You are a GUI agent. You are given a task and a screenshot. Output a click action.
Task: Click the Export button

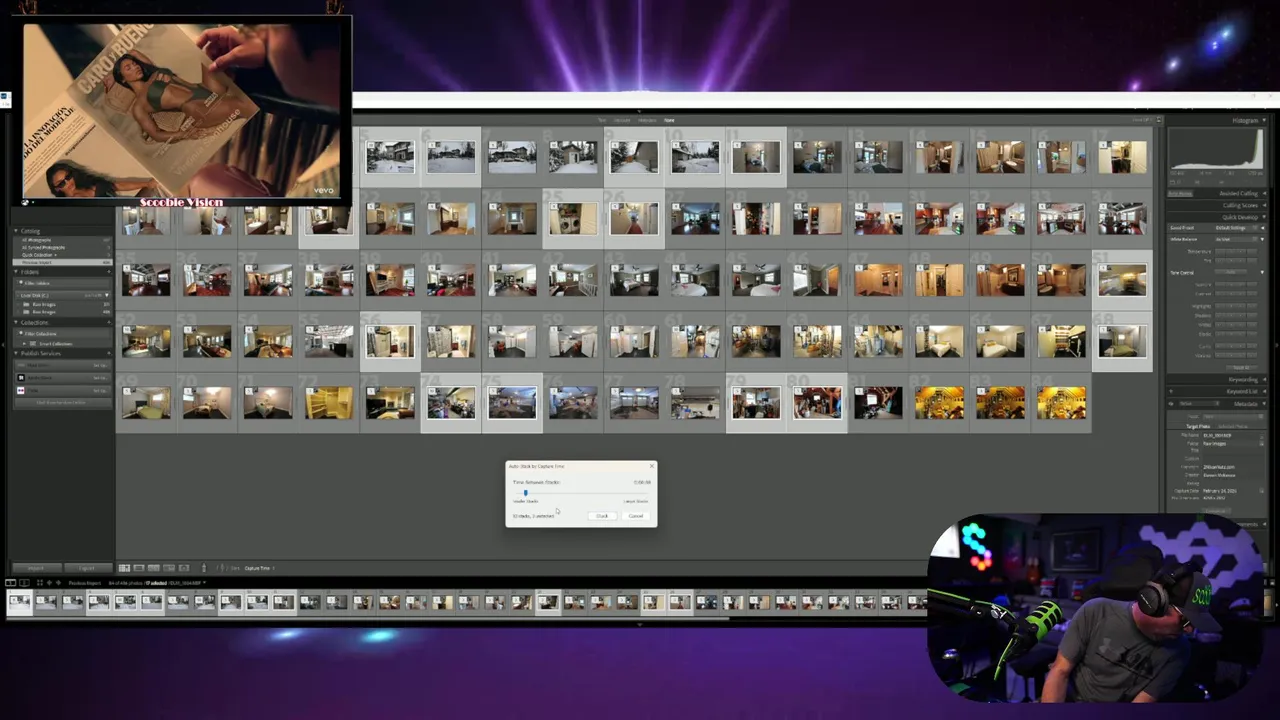point(88,568)
